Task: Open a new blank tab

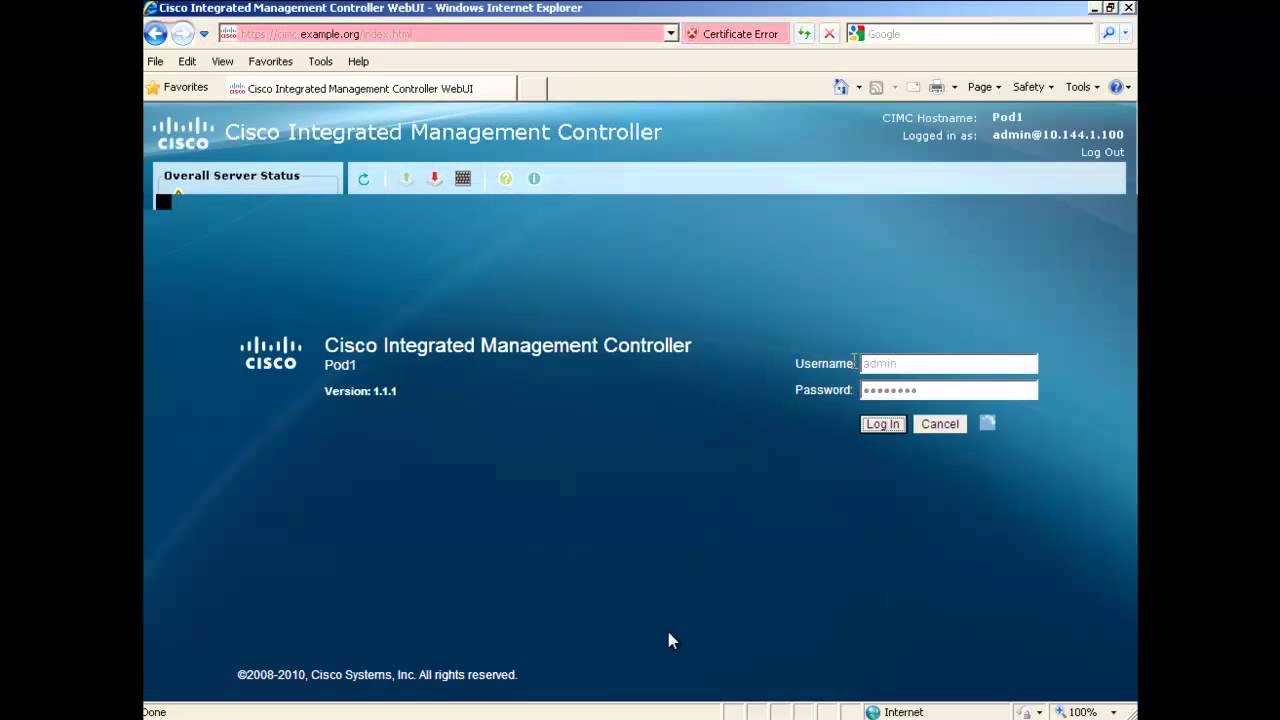Action: [532, 88]
